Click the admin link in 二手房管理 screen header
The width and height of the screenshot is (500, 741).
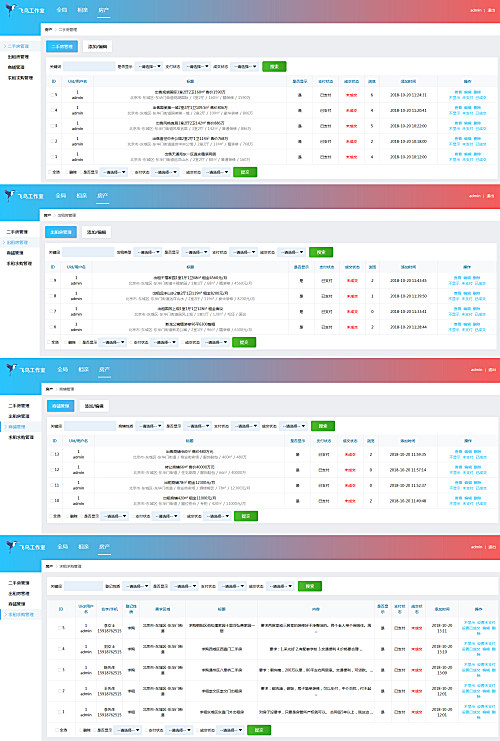(475, 10)
